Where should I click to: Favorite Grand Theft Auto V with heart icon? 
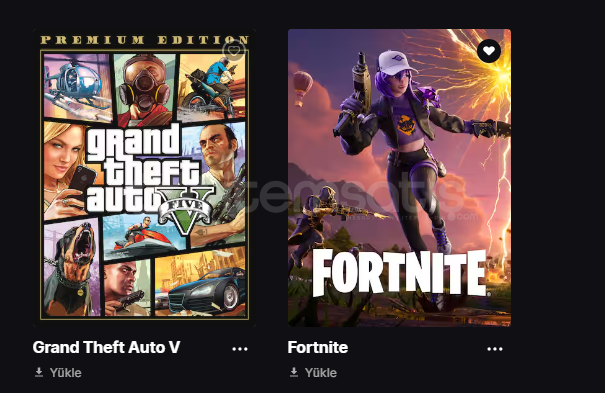234,51
